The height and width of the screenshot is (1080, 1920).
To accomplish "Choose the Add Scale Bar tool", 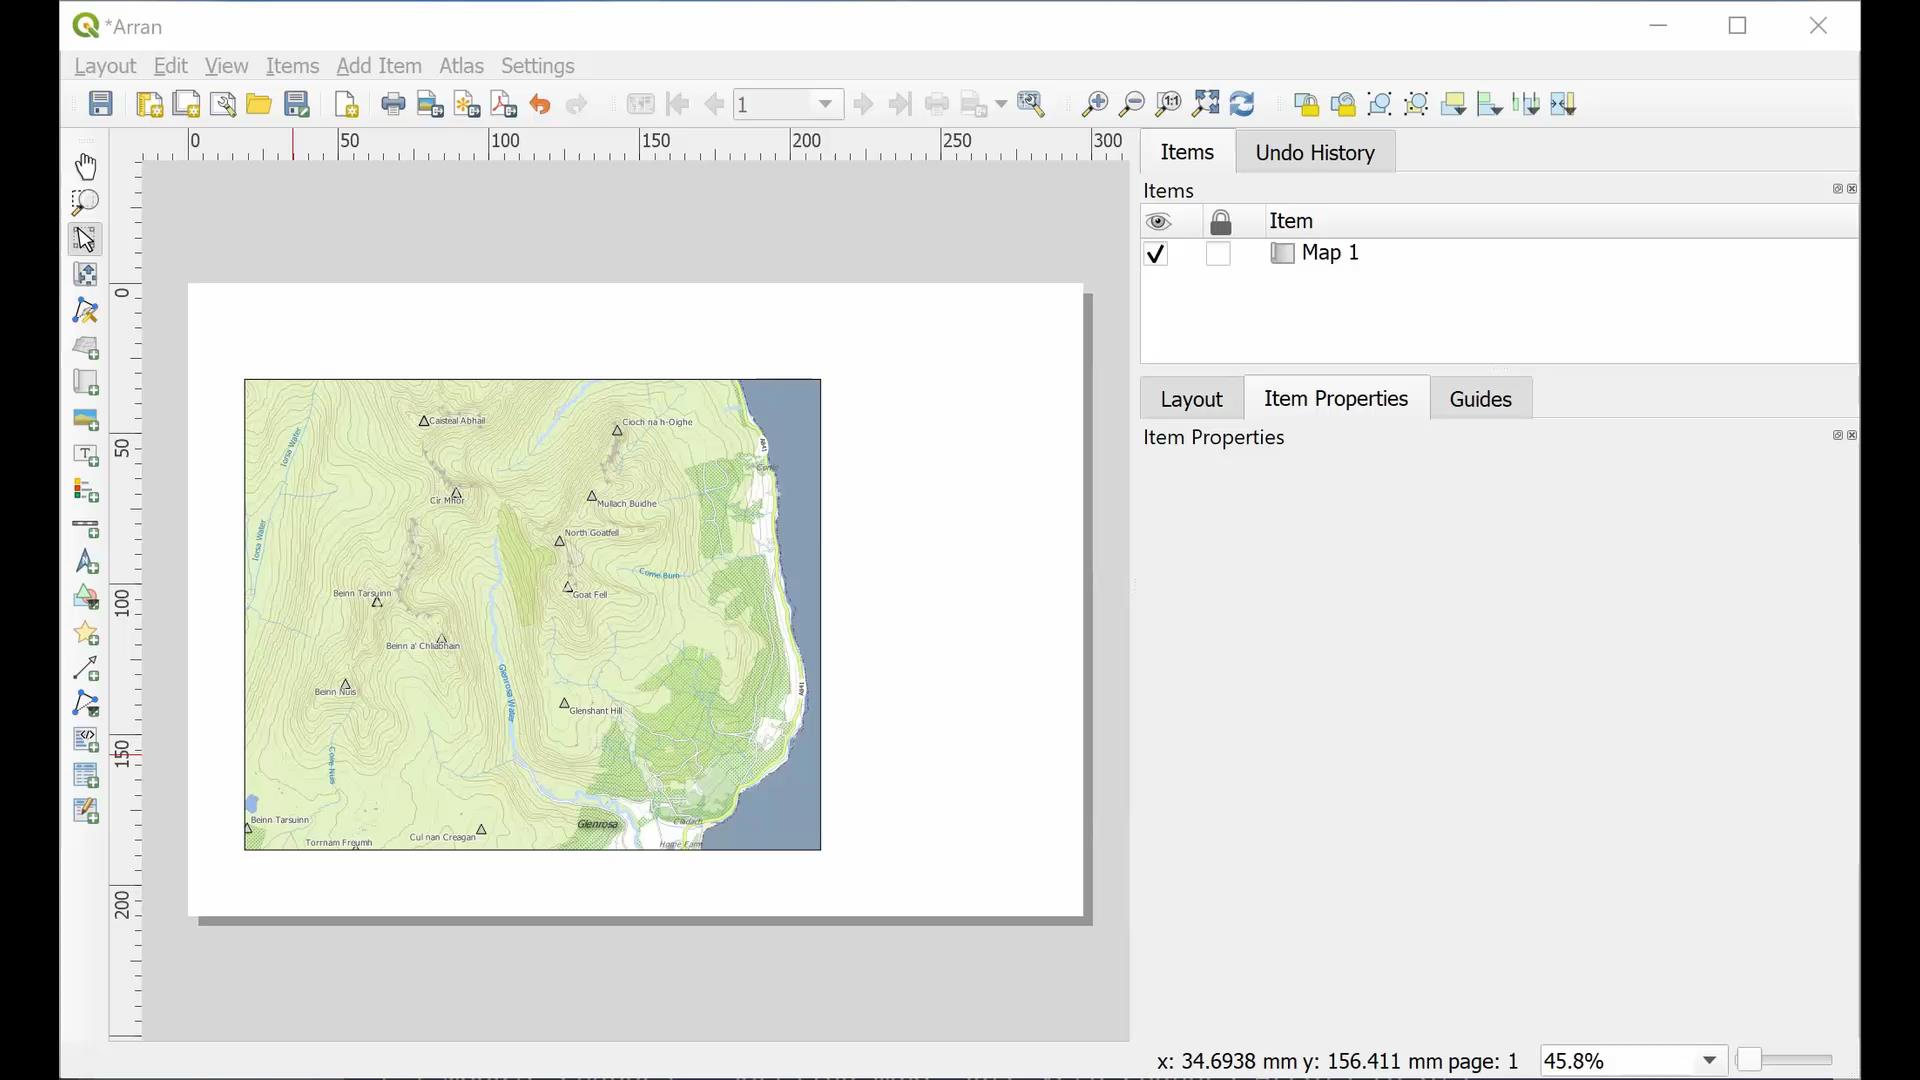I will pos(85,528).
